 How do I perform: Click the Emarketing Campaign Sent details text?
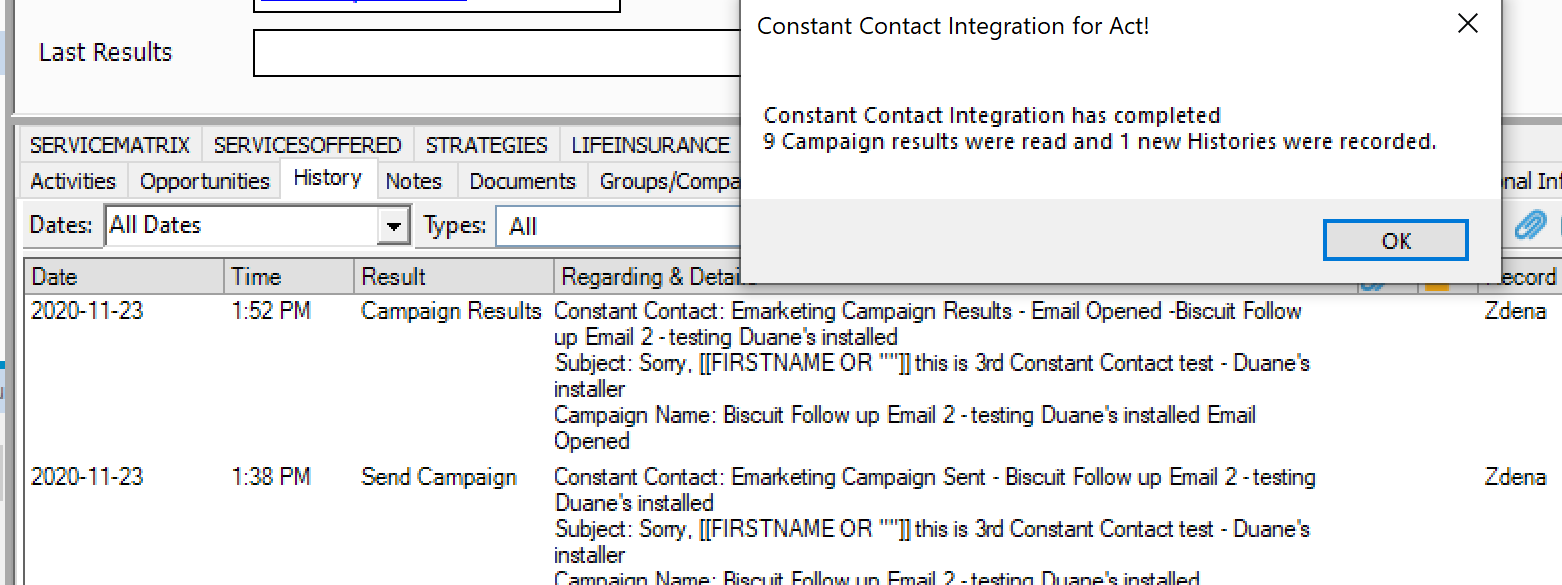tap(935, 525)
